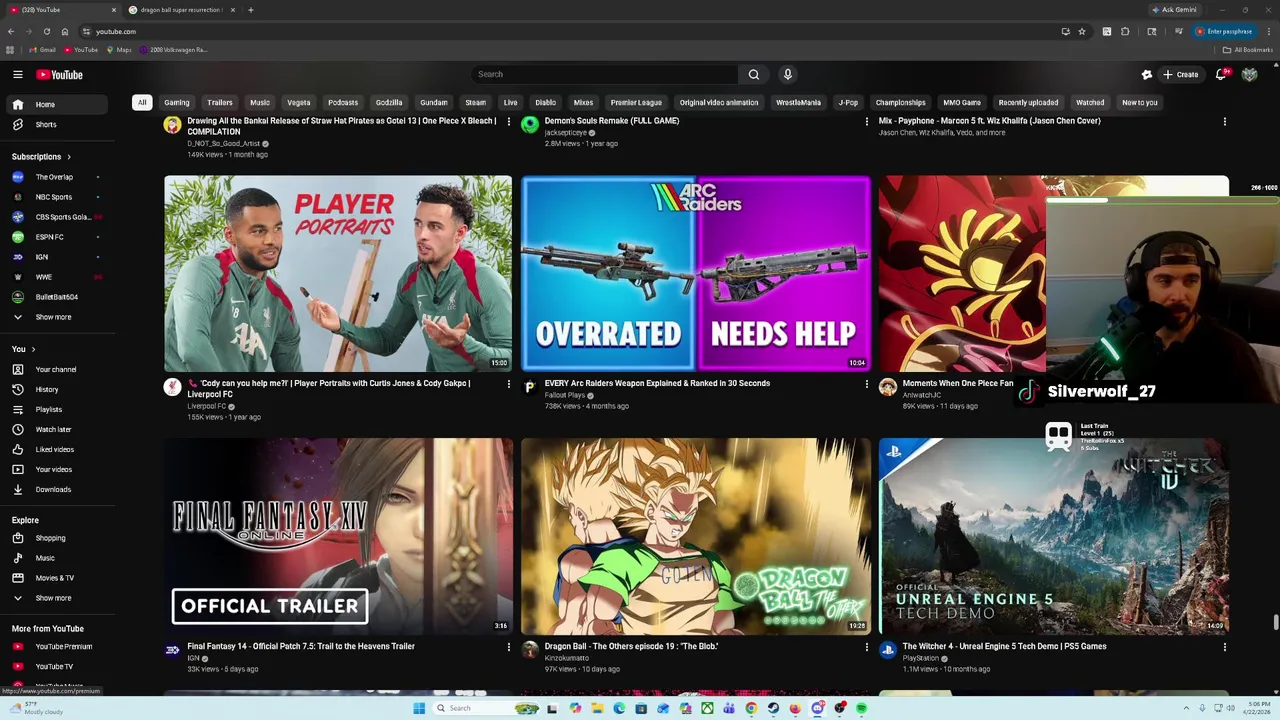The width and height of the screenshot is (1280, 720).
Task: Reload the page in browser
Action: tap(46, 31)
